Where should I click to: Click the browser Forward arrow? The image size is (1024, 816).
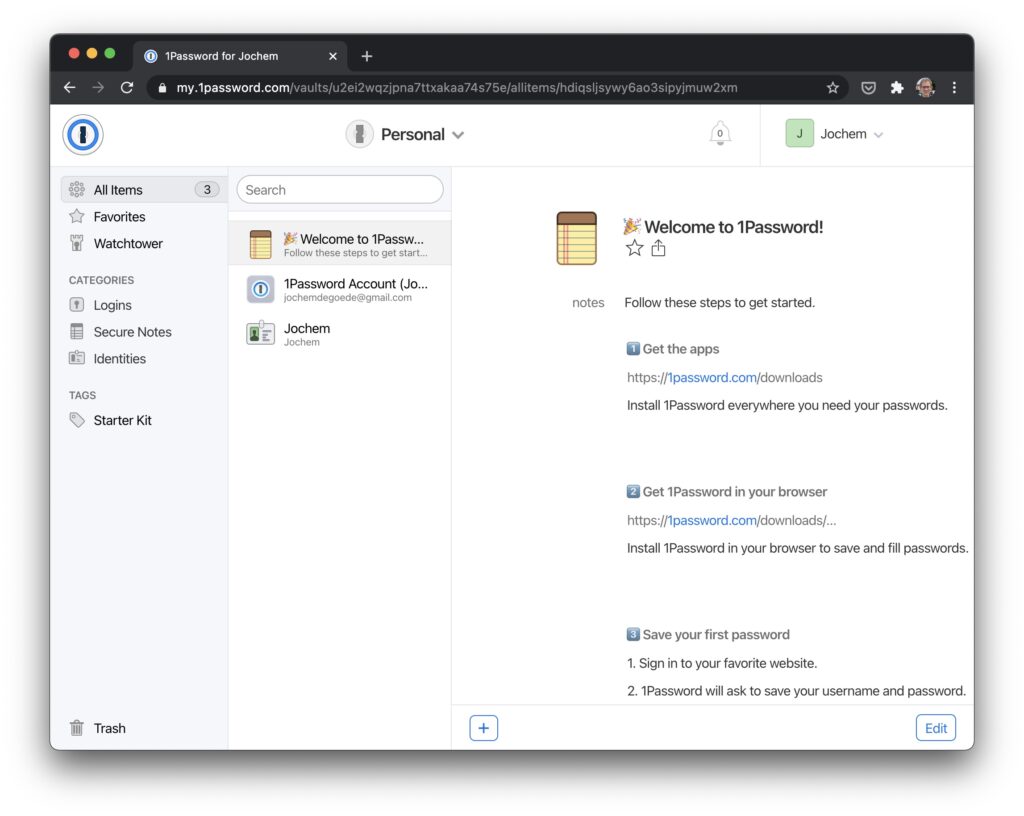98,87
